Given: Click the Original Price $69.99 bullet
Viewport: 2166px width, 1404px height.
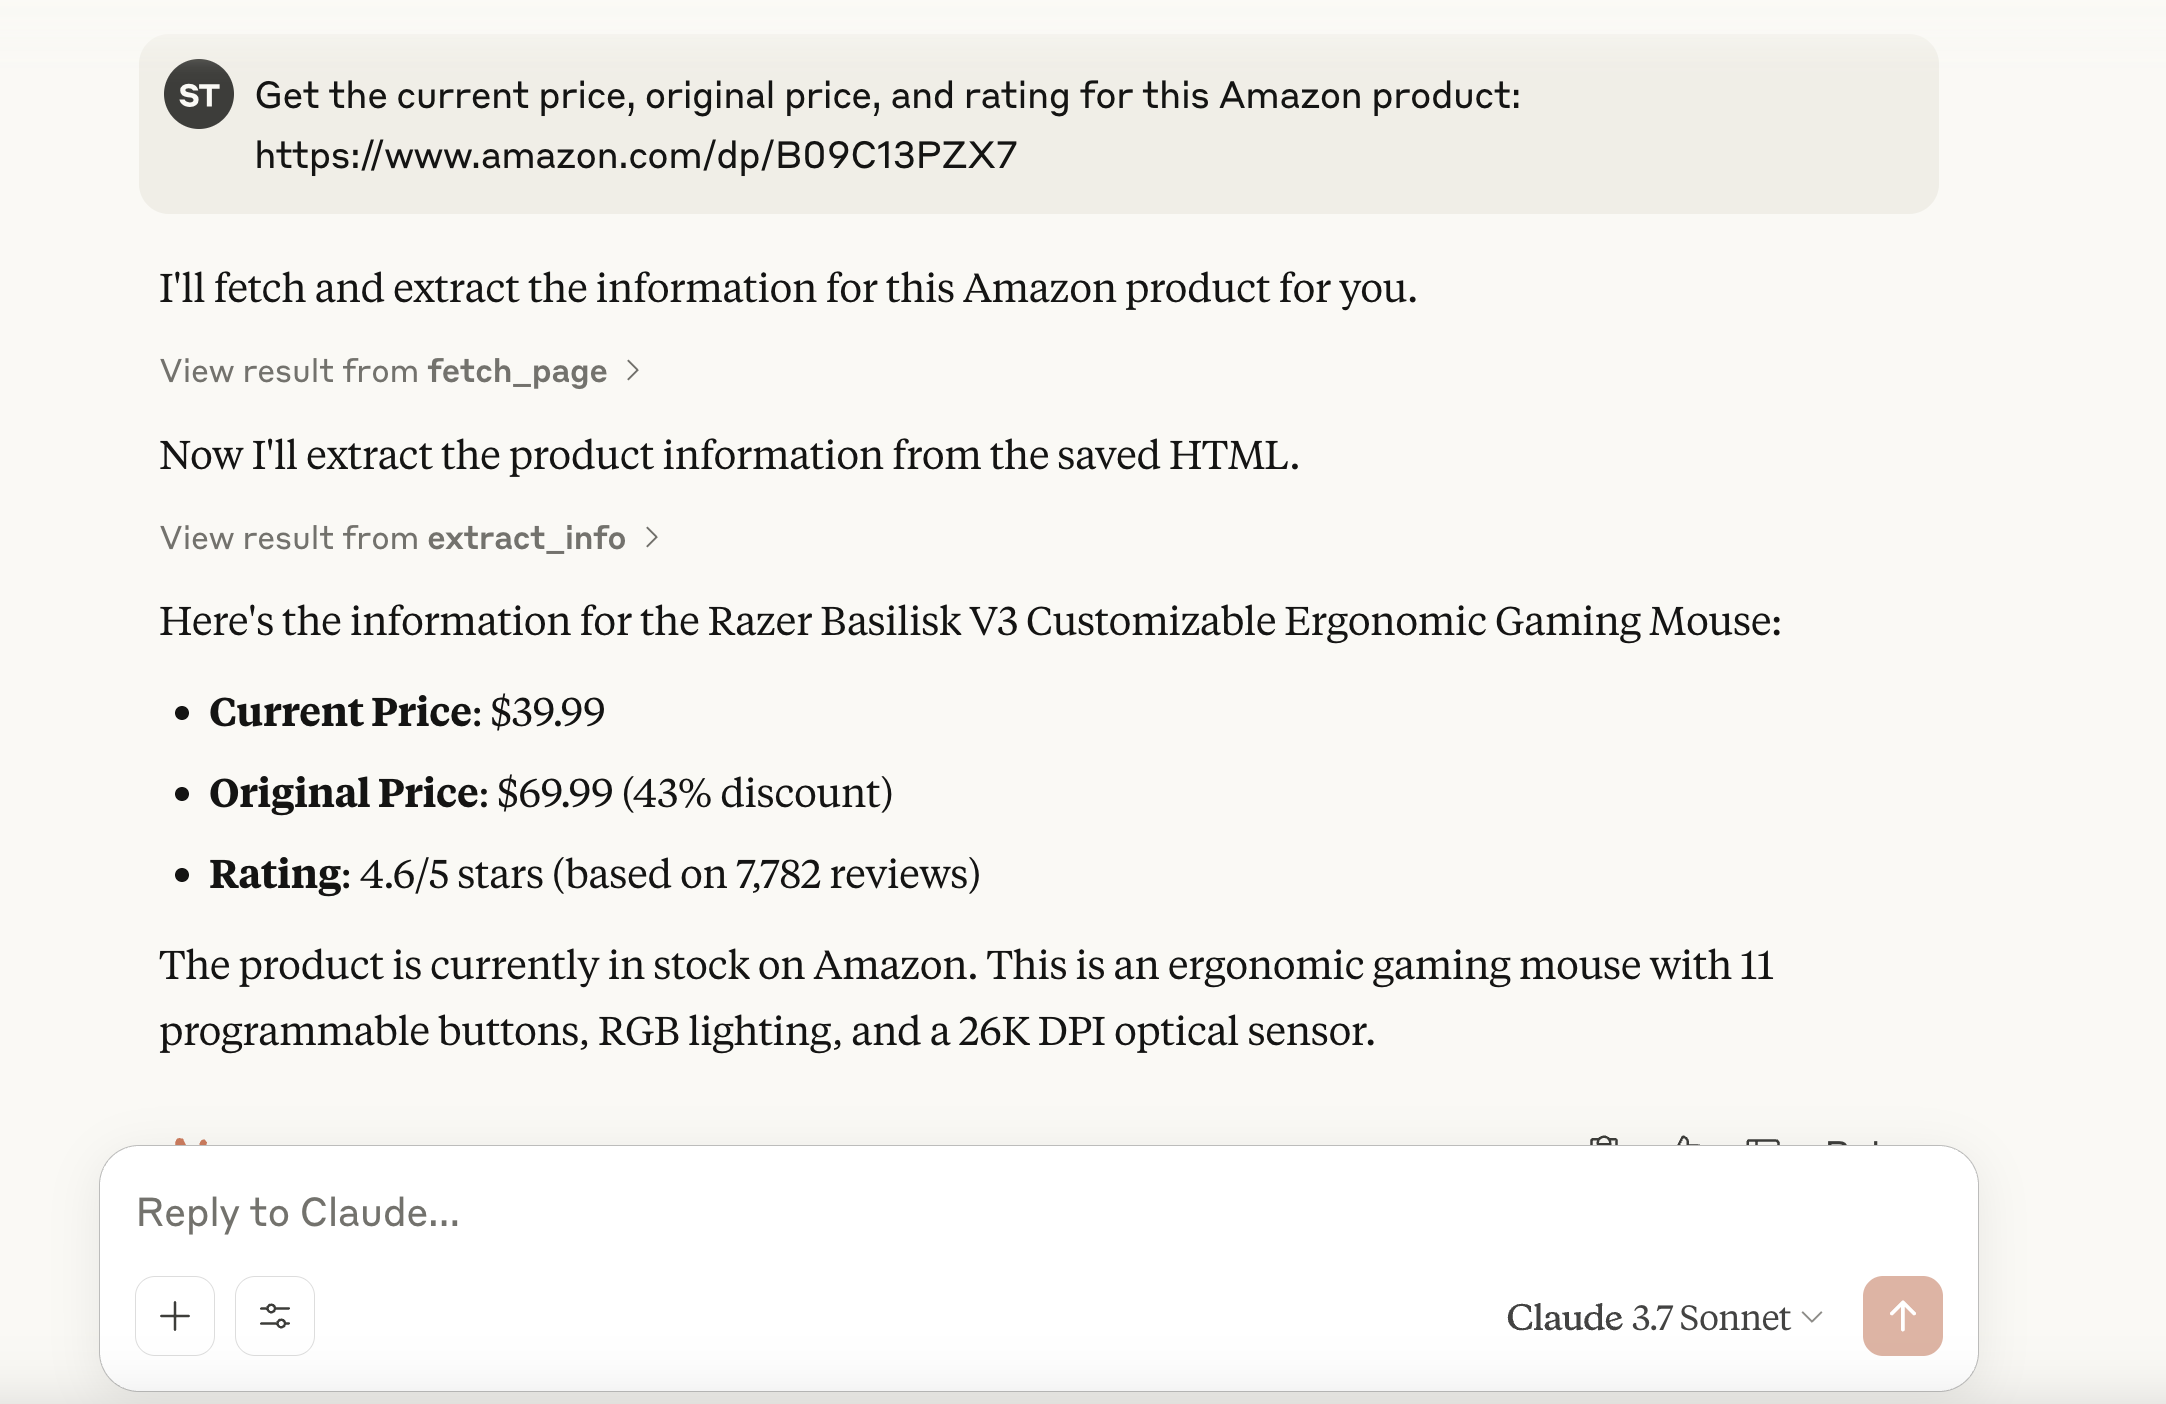Looking at the screenshot, I should click(550, 793).
